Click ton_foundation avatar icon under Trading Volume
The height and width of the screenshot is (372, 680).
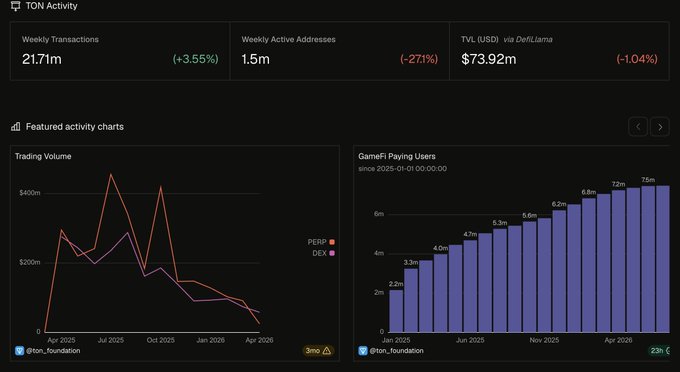(x=20, y=350)
